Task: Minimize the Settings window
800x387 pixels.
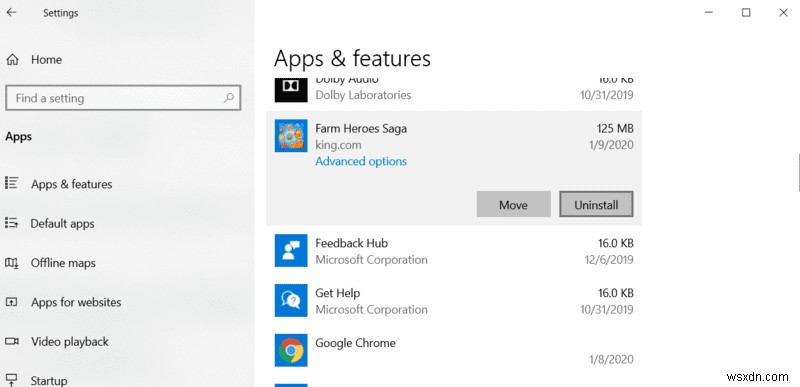Action: pyautogui.click(x=709, y=13)
